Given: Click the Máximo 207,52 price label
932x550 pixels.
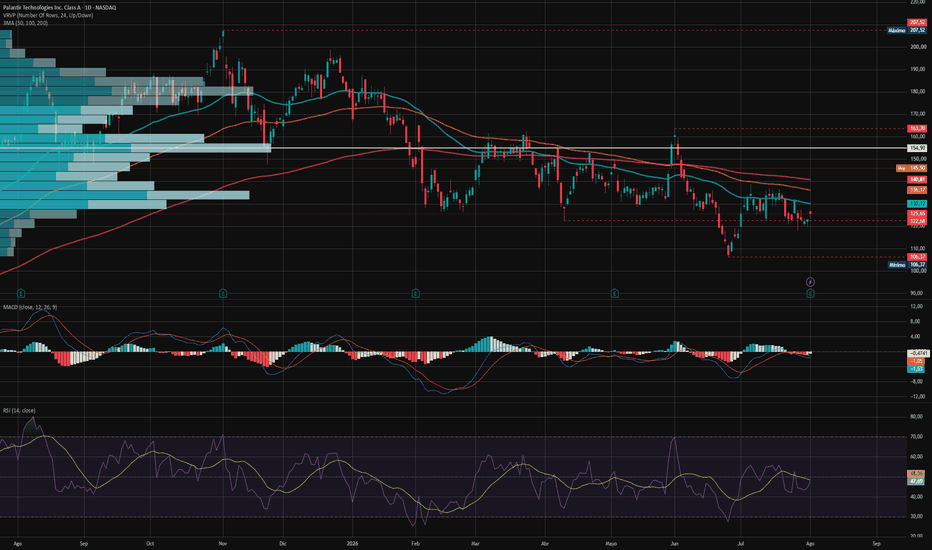Looking at the screenshot, I should 906,30.
